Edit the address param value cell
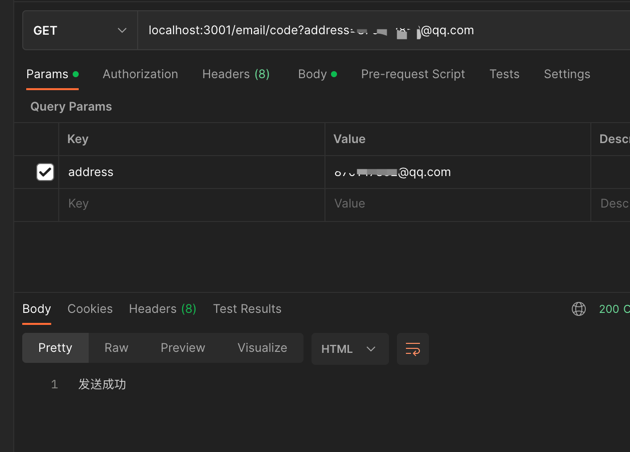 coord(456,172)
